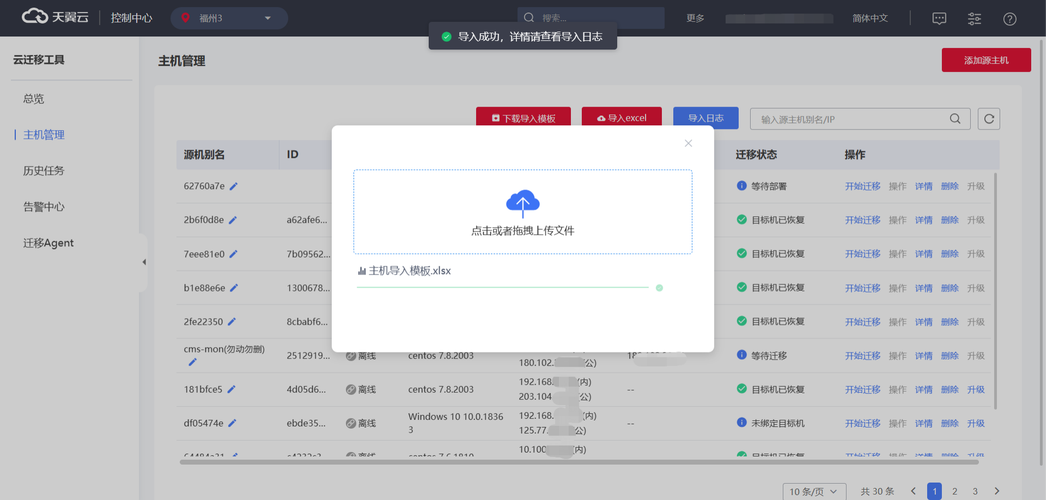
Task: Open the 10条/页 page size dropdown
Action: tap(814, 491)
